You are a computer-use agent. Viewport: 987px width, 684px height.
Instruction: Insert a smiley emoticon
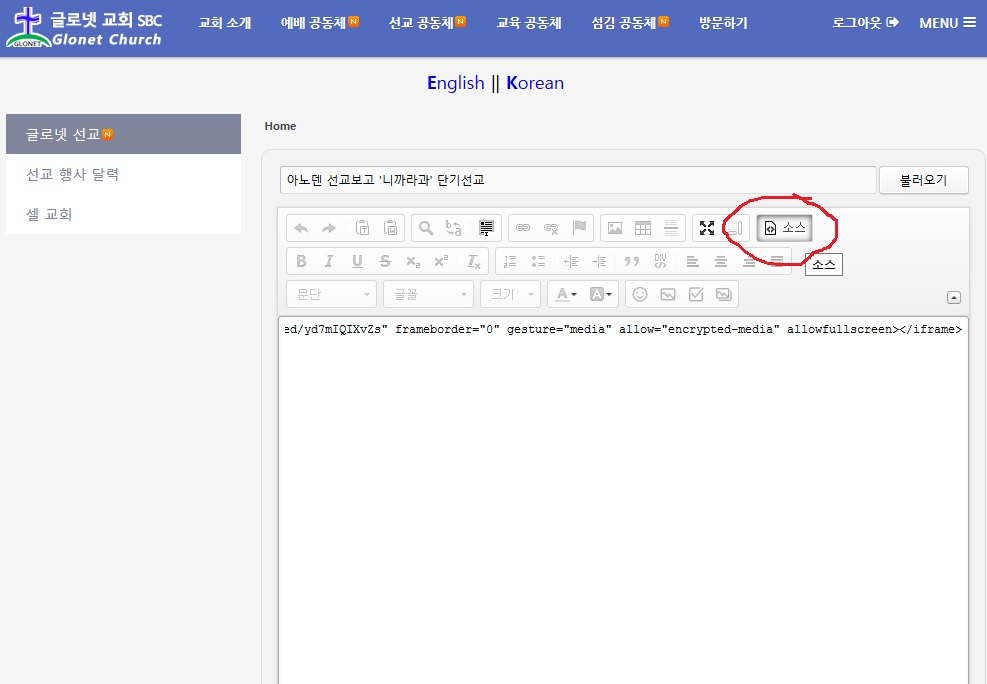640,294
